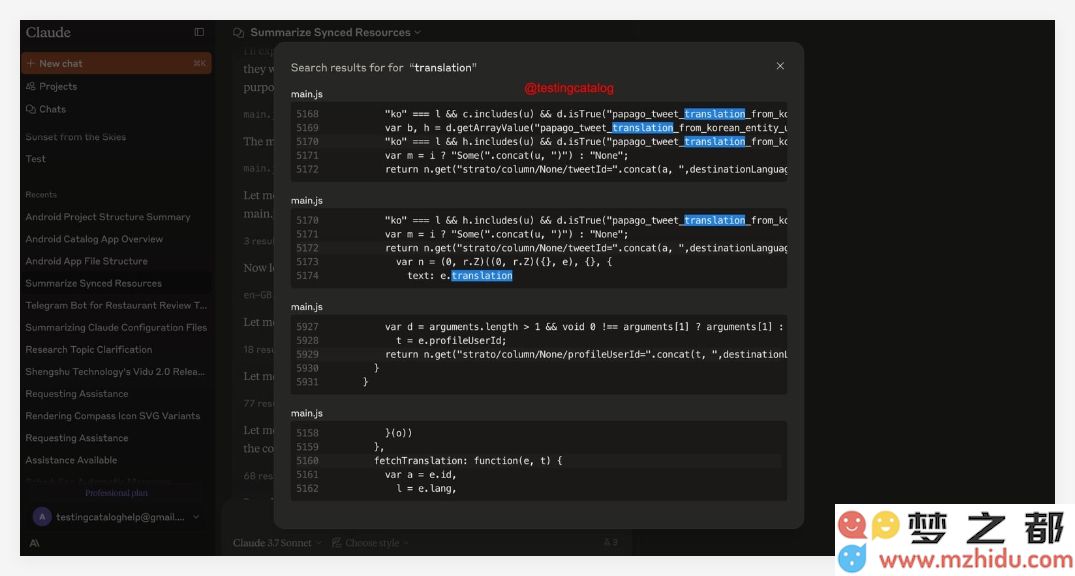The image size is (1075, 576).
Task: Open Summarizing Claude Configuration Files chat
Action: 116,328
